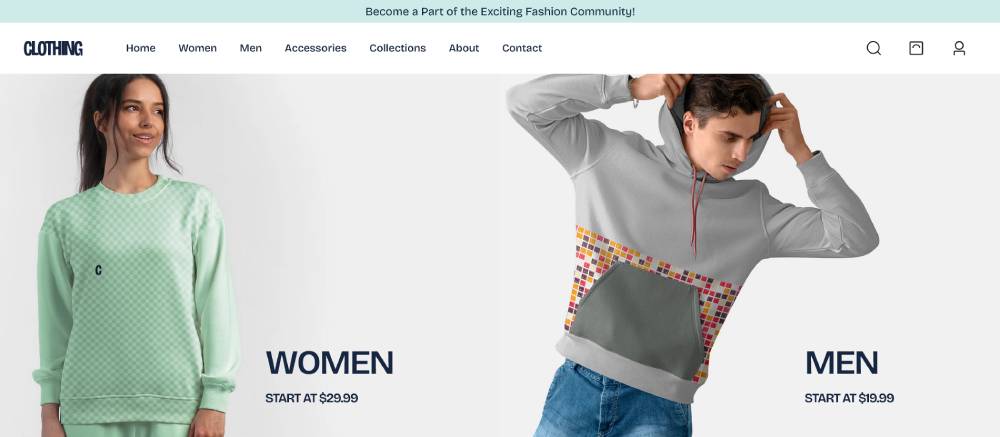Image resolution: width=1000 pixels, height=437 pixels.
Task: Click the Contact menu item
Action: (x=522, y=48)
